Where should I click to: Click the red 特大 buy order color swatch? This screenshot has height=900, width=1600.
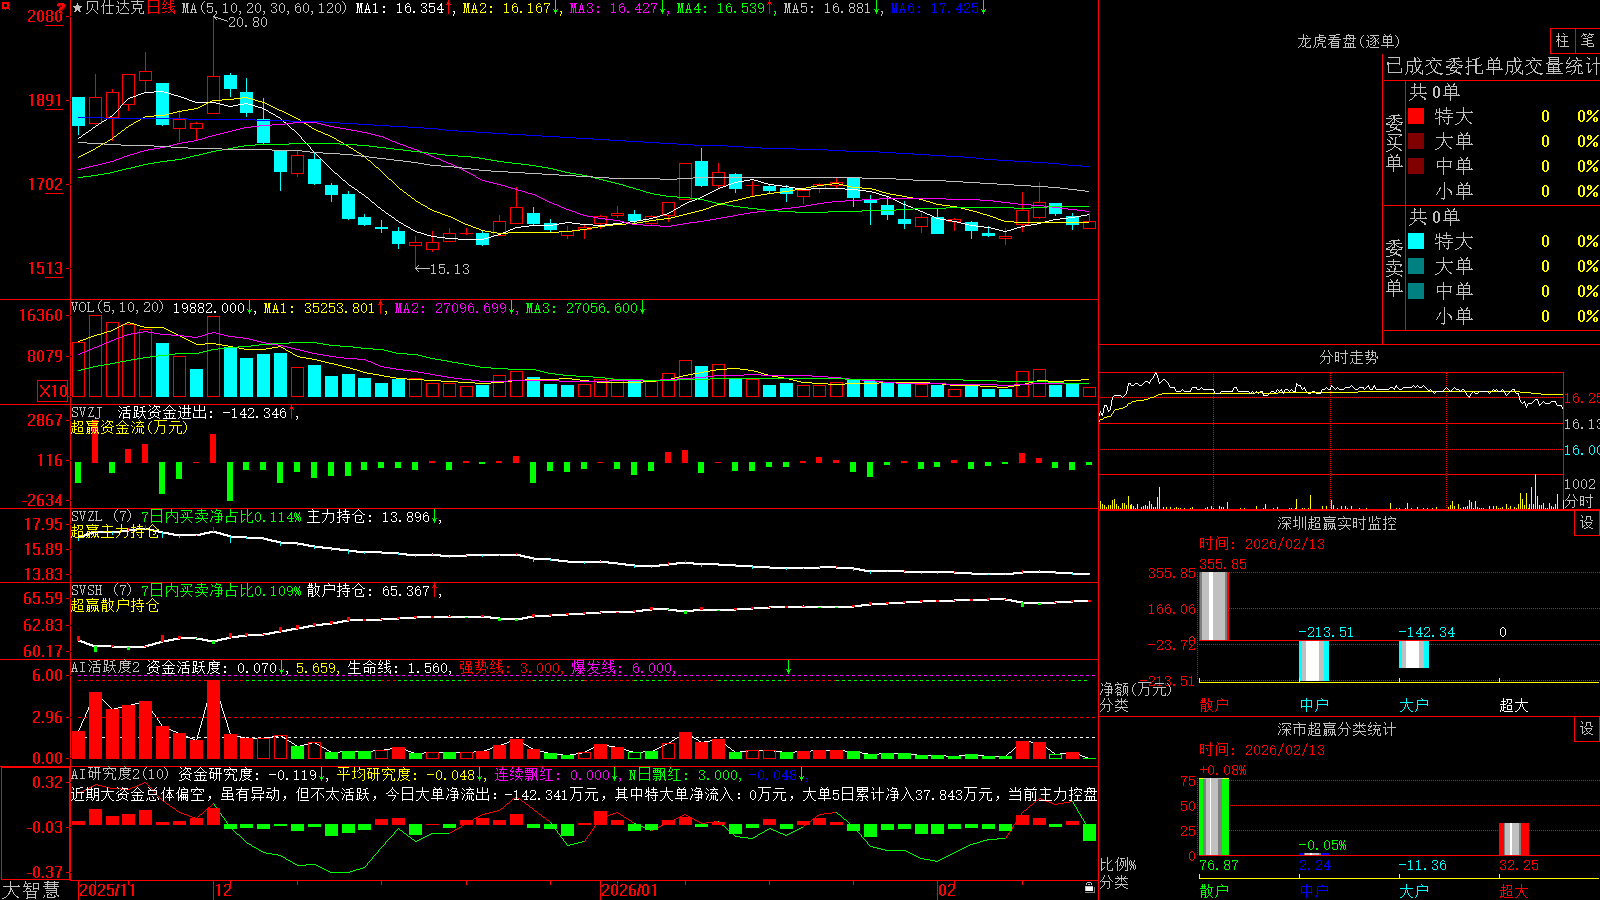point(1416,116)
